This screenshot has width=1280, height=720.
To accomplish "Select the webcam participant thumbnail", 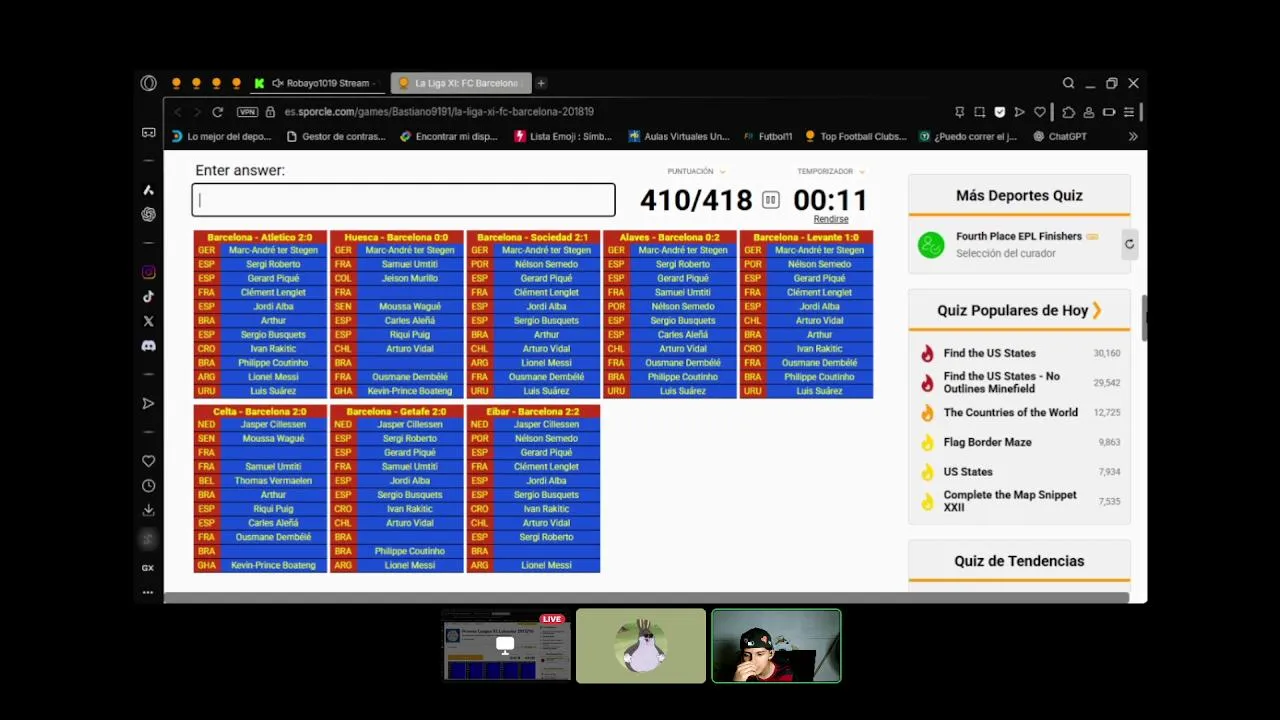I will point(776,647).
